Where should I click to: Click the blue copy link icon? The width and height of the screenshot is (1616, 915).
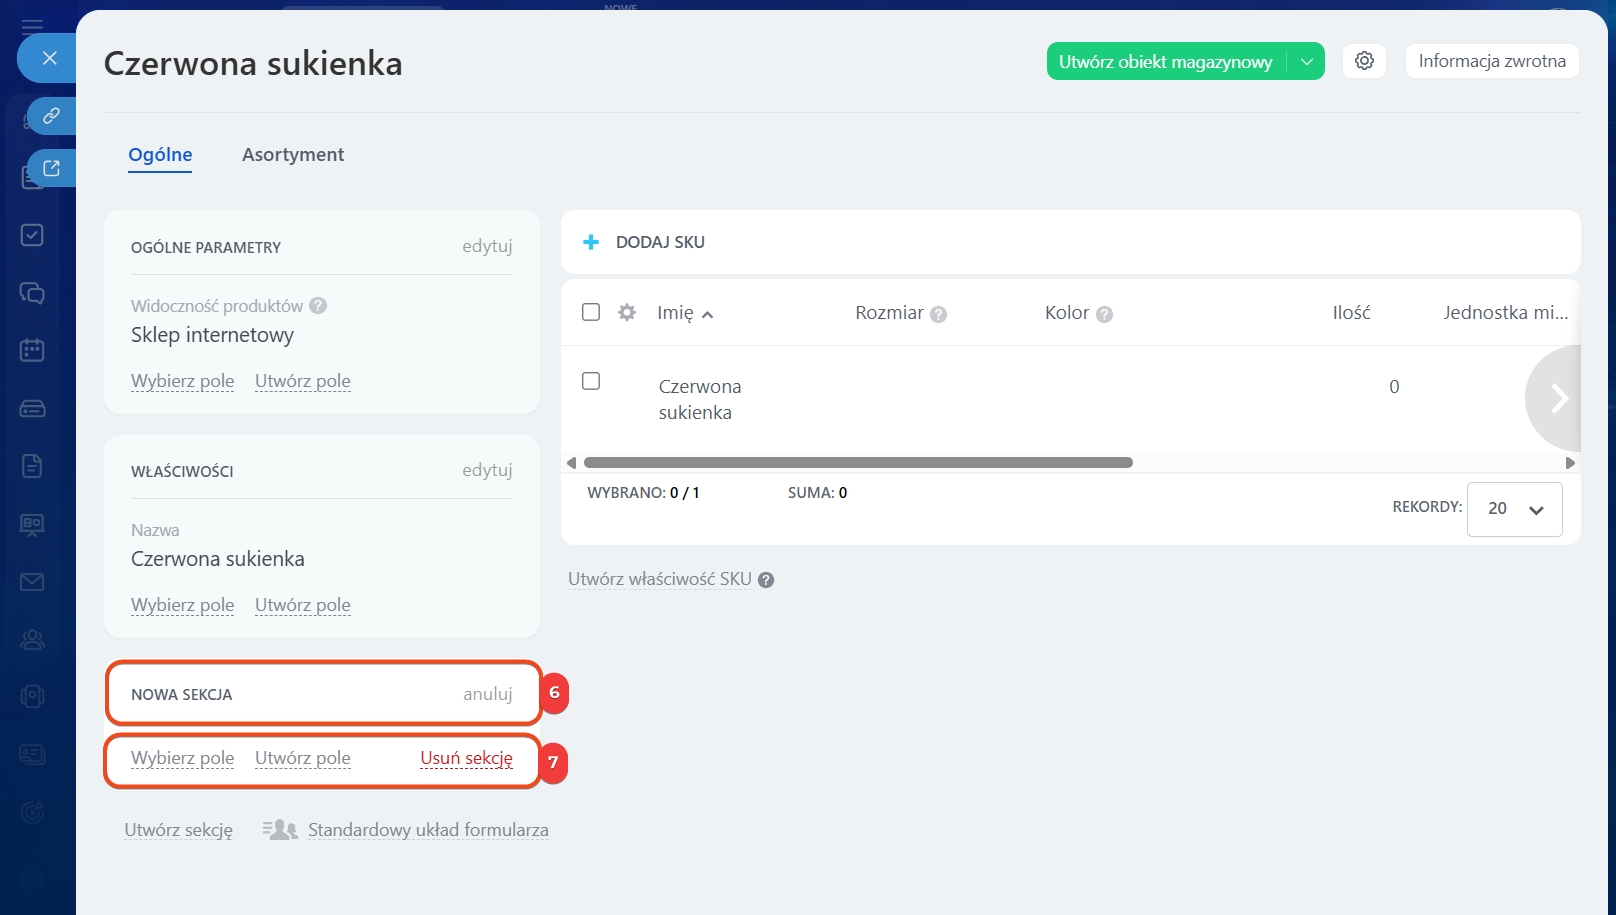(51, 116)
